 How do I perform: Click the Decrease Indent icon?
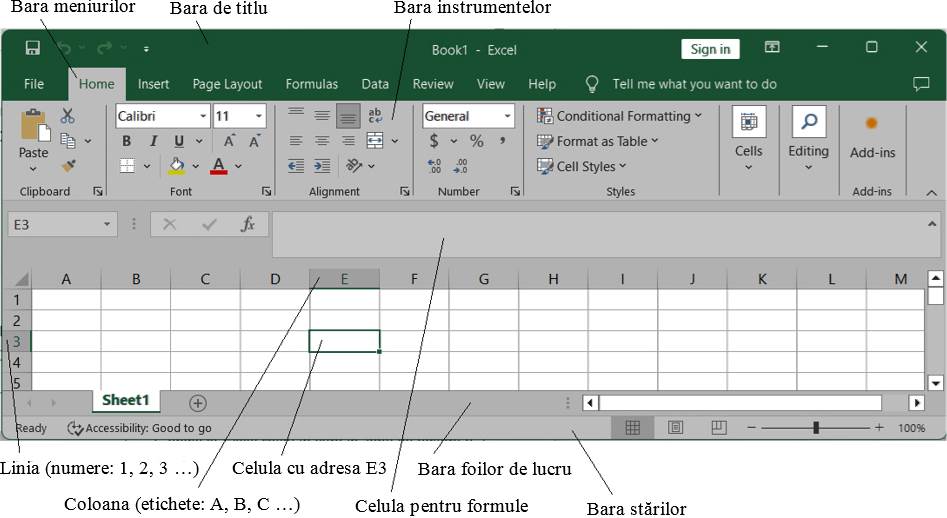point(296,166)
